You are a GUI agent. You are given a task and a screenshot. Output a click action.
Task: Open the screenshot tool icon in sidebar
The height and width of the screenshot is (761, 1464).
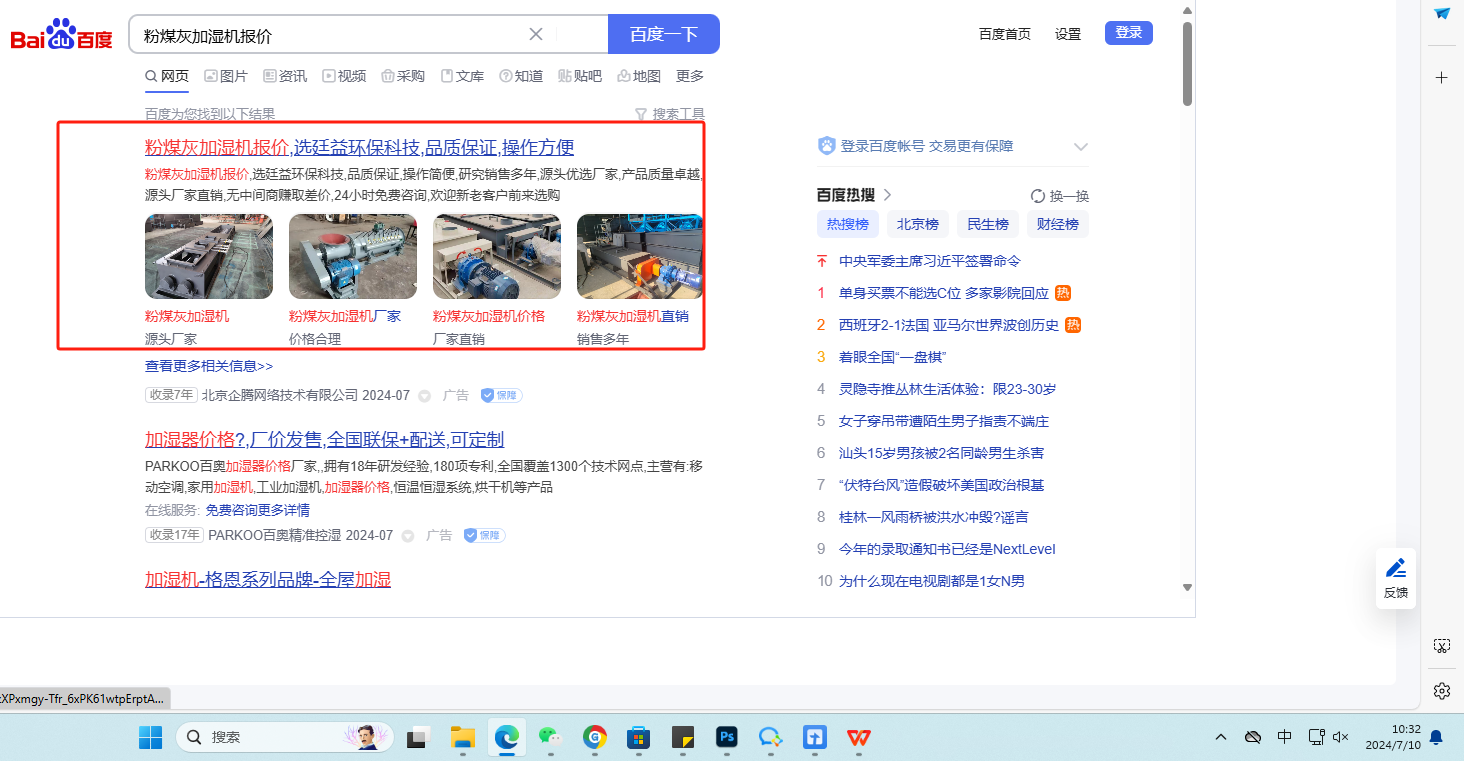[1441, 646]
